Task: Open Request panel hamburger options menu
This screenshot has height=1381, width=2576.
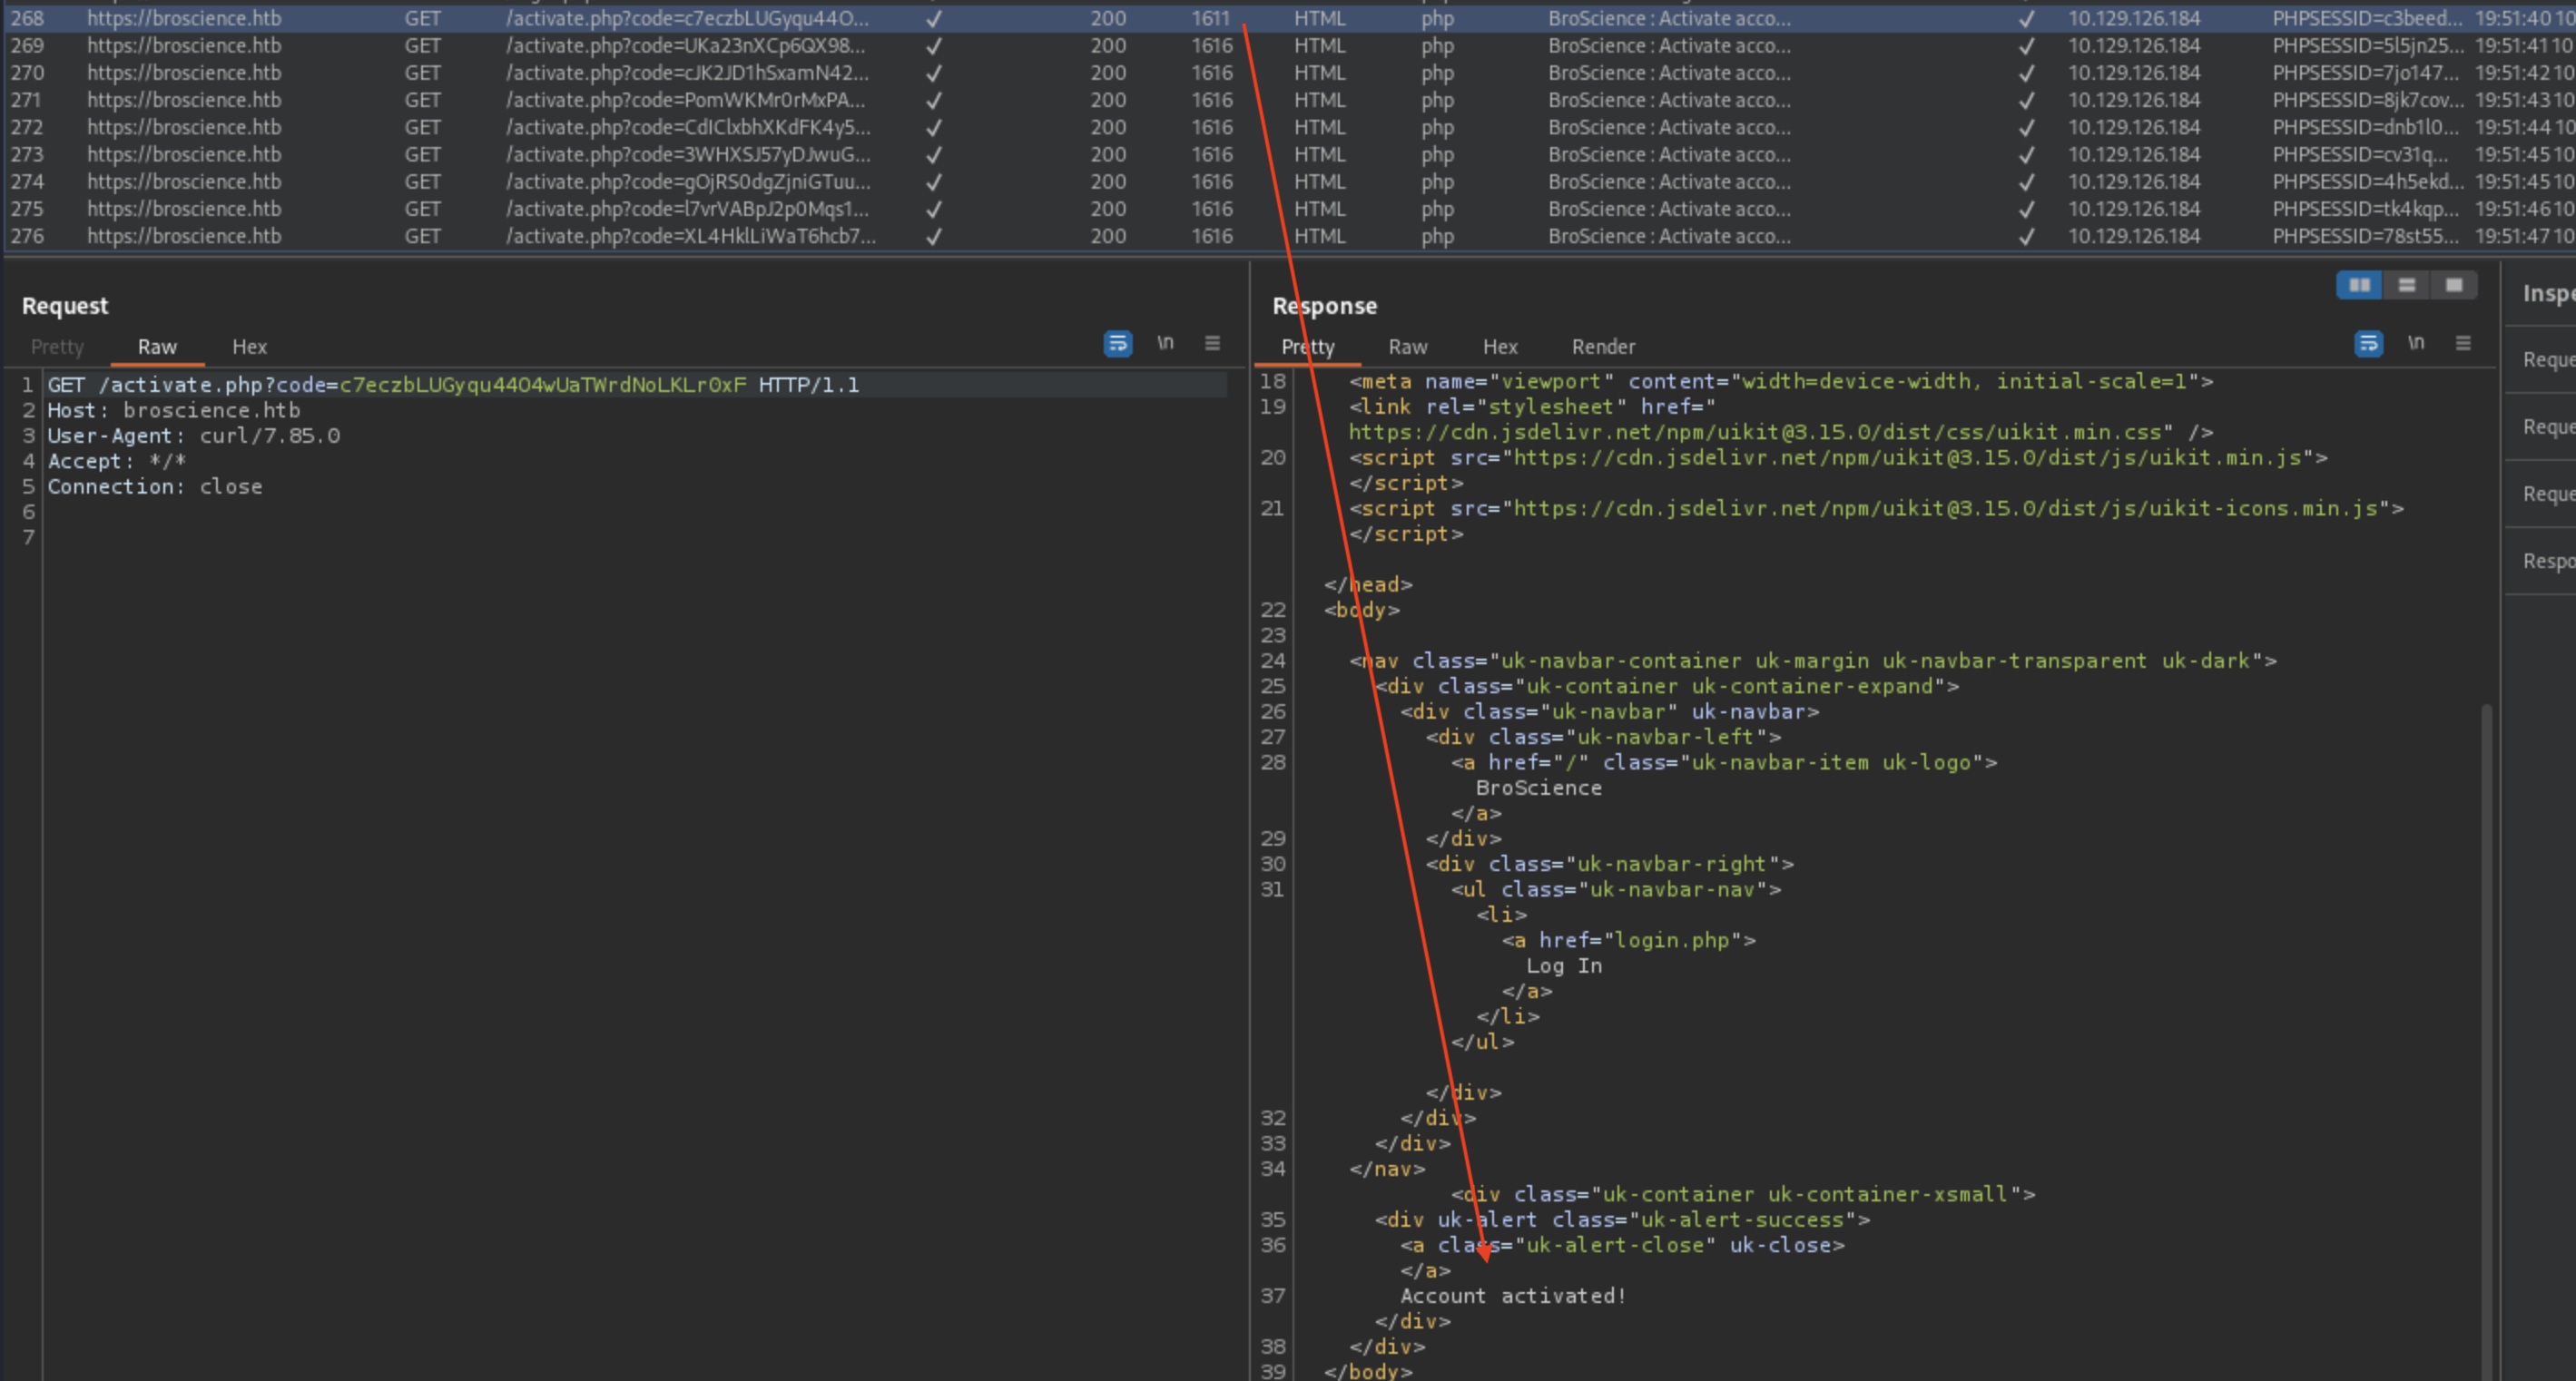Action: click(1212, 343)
